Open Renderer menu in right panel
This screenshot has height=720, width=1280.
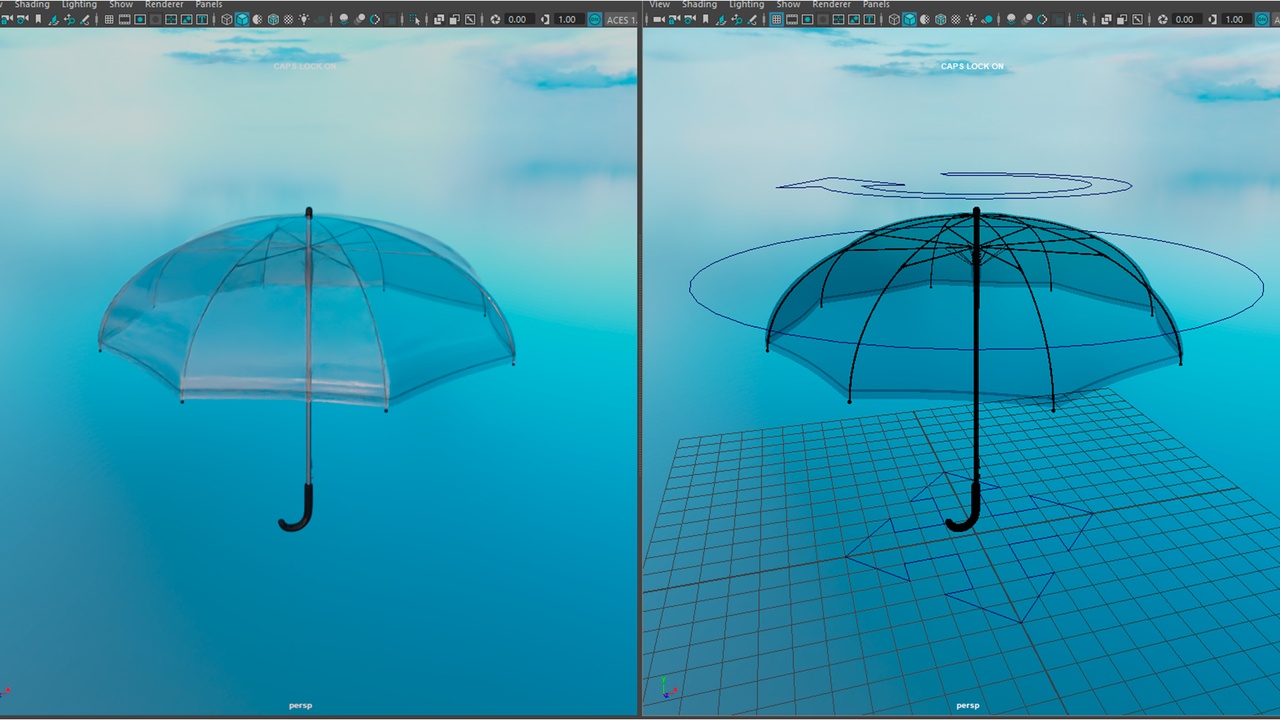point(831,4)
